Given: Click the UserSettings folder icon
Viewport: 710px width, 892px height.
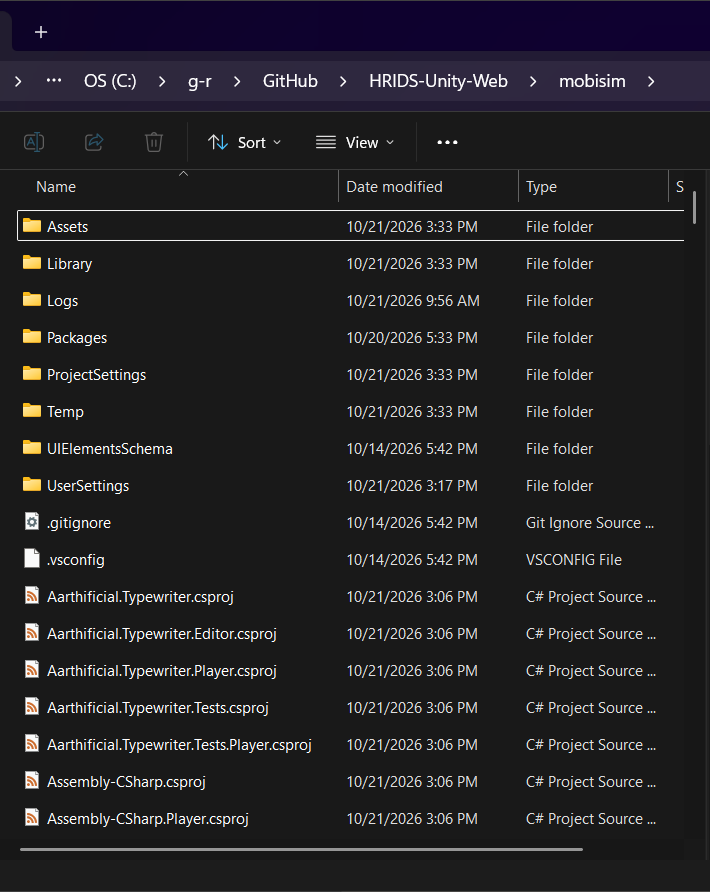Looking at the screenshot, I should (32, 485).
